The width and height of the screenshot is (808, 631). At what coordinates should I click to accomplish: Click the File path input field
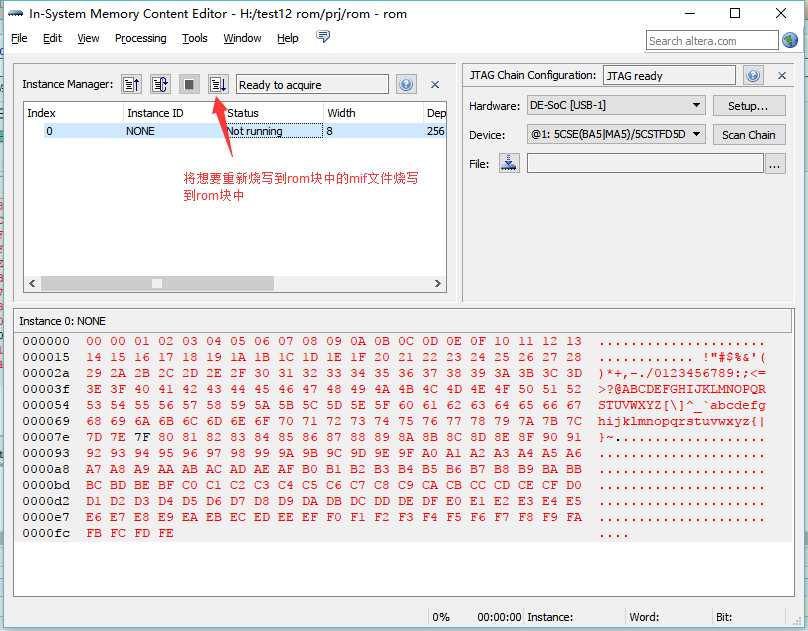pyautogui.click(x=645, y=164)
